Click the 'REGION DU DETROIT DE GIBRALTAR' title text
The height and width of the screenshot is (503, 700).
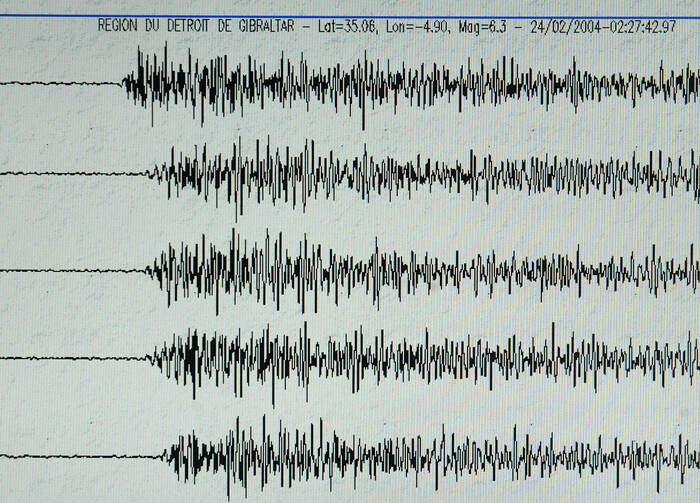[x=197, y=26]
